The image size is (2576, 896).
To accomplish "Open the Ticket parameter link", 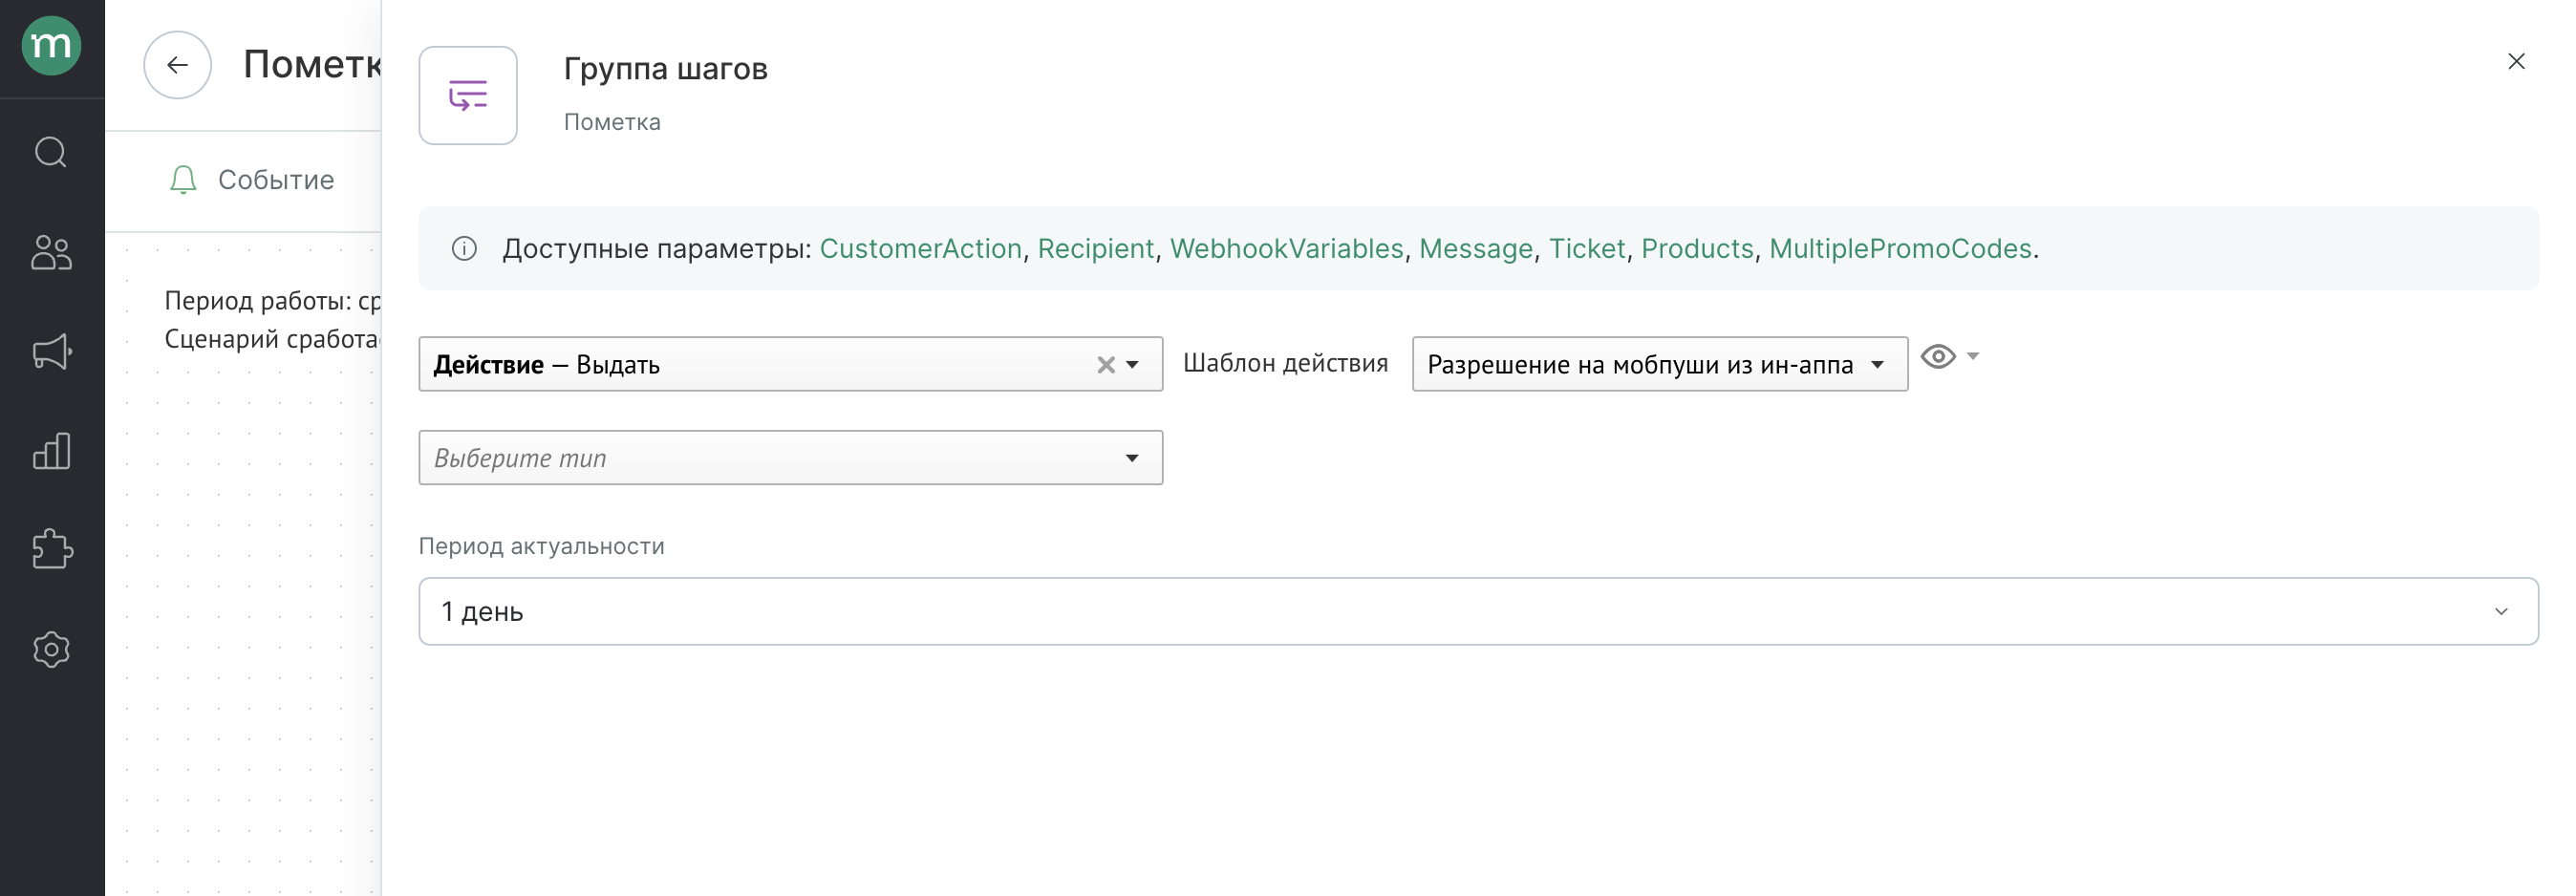I will pos(1586,248).
